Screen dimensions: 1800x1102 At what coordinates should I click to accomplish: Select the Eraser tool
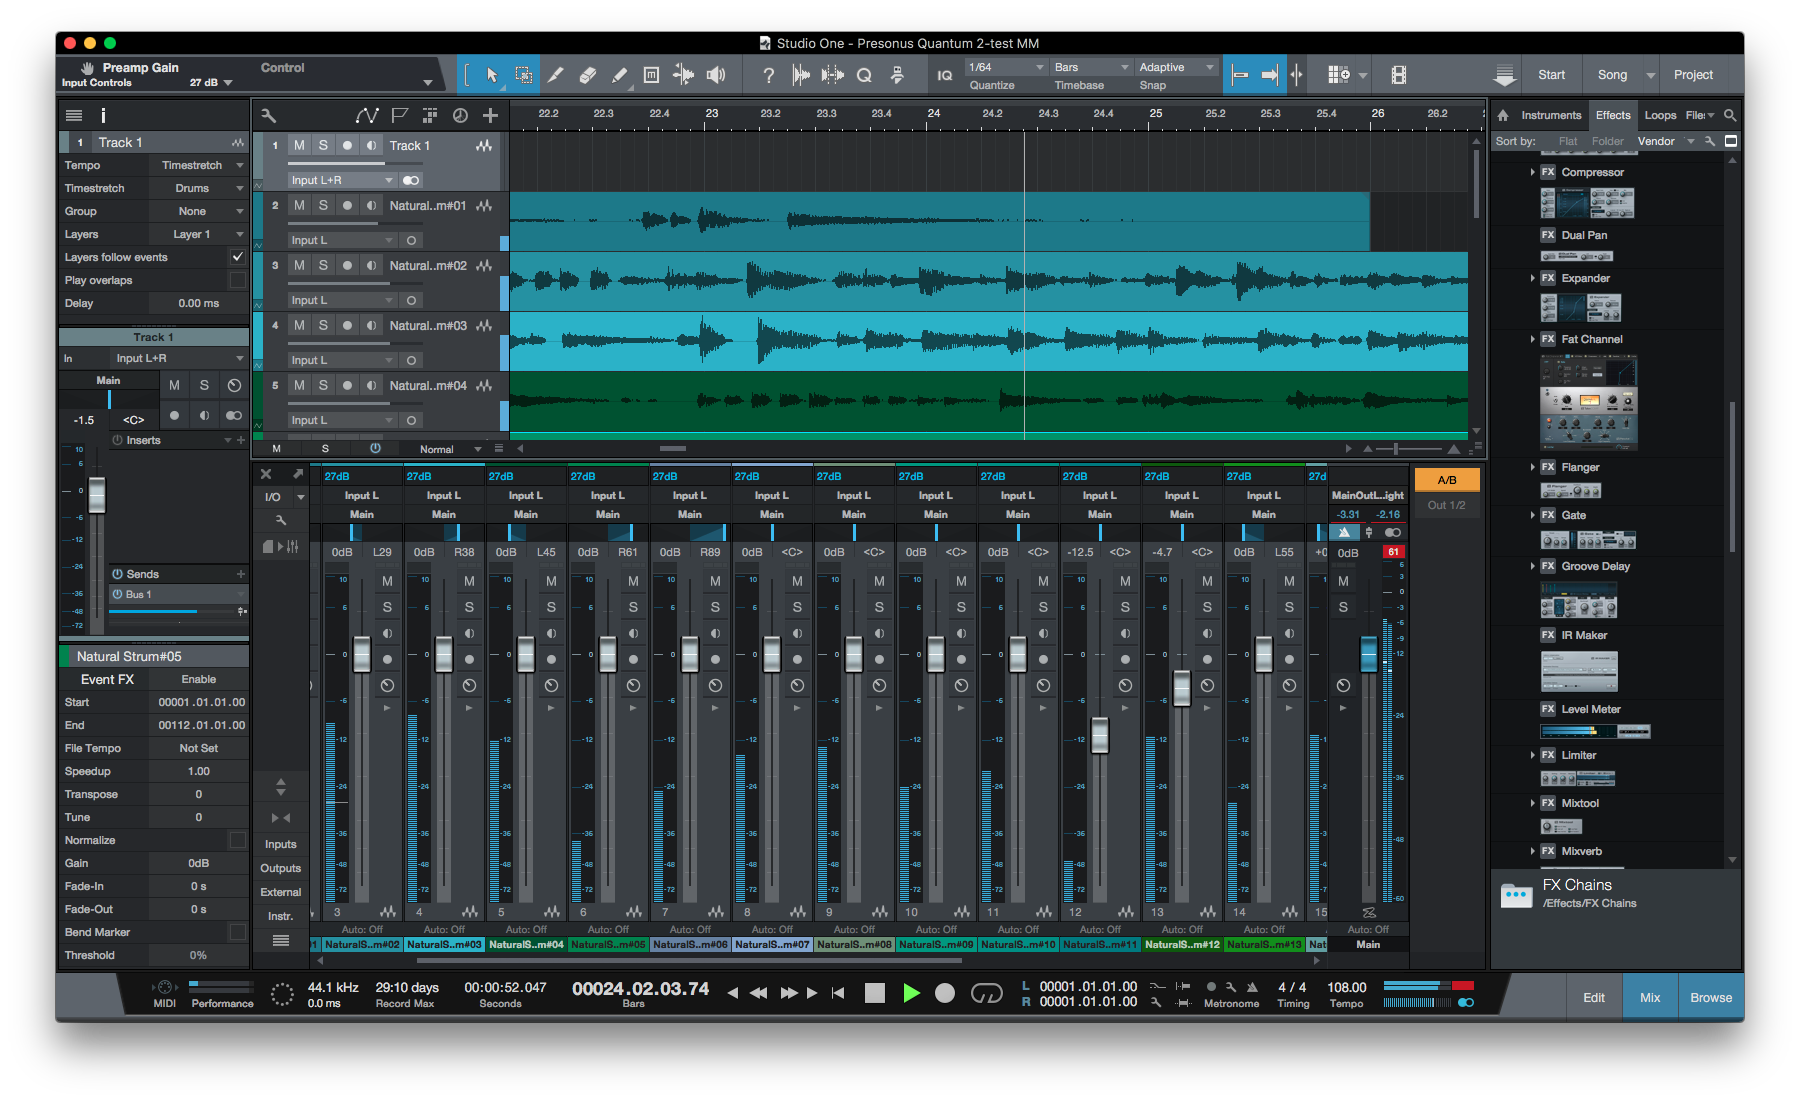pos(588,75)
